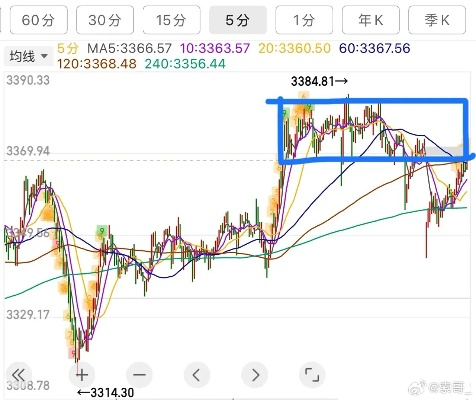Click the 60:3367.56 navy MA legend
The image size is (476, 400).
coord(375,48)
